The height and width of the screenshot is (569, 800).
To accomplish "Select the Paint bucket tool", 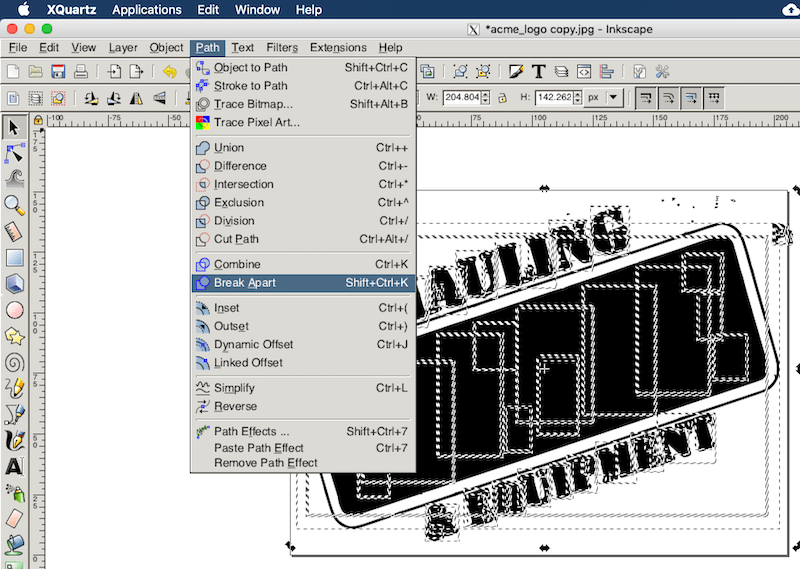I will pyautogui.click(x=14, y=545).
